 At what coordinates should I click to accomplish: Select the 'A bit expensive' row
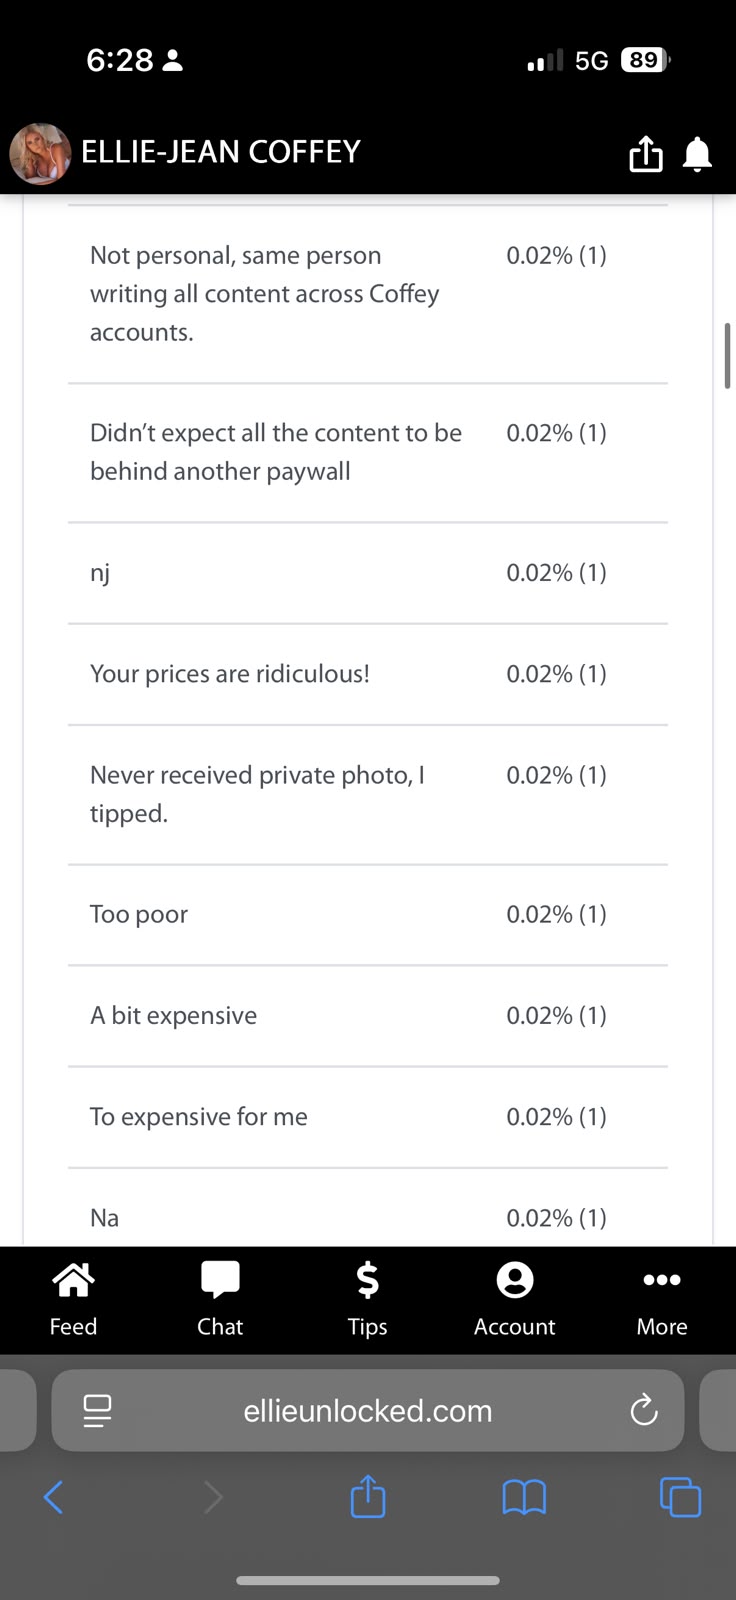point(368,1016)
